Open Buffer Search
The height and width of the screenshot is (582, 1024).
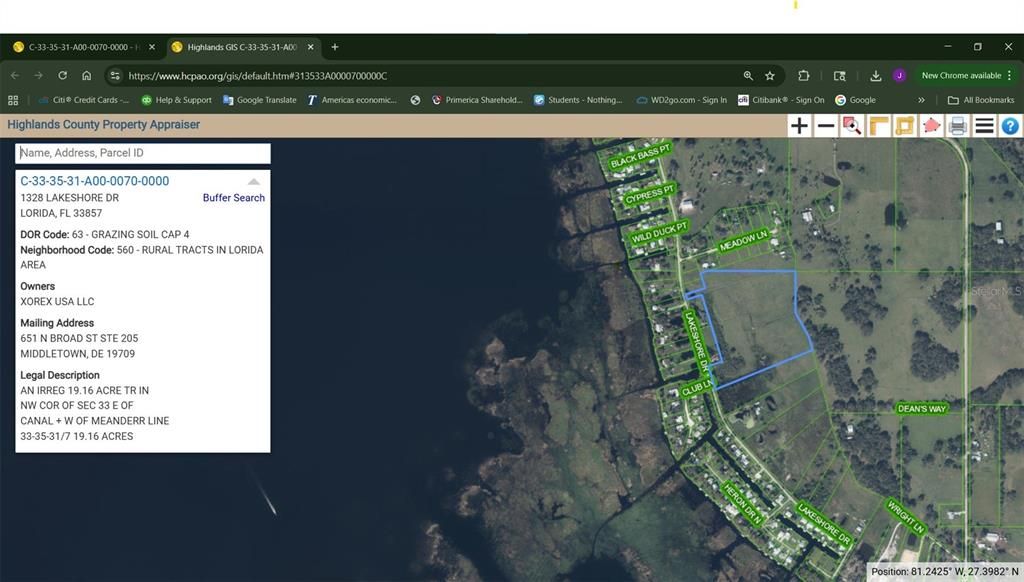pyautogui.click(x=233, y=197)
